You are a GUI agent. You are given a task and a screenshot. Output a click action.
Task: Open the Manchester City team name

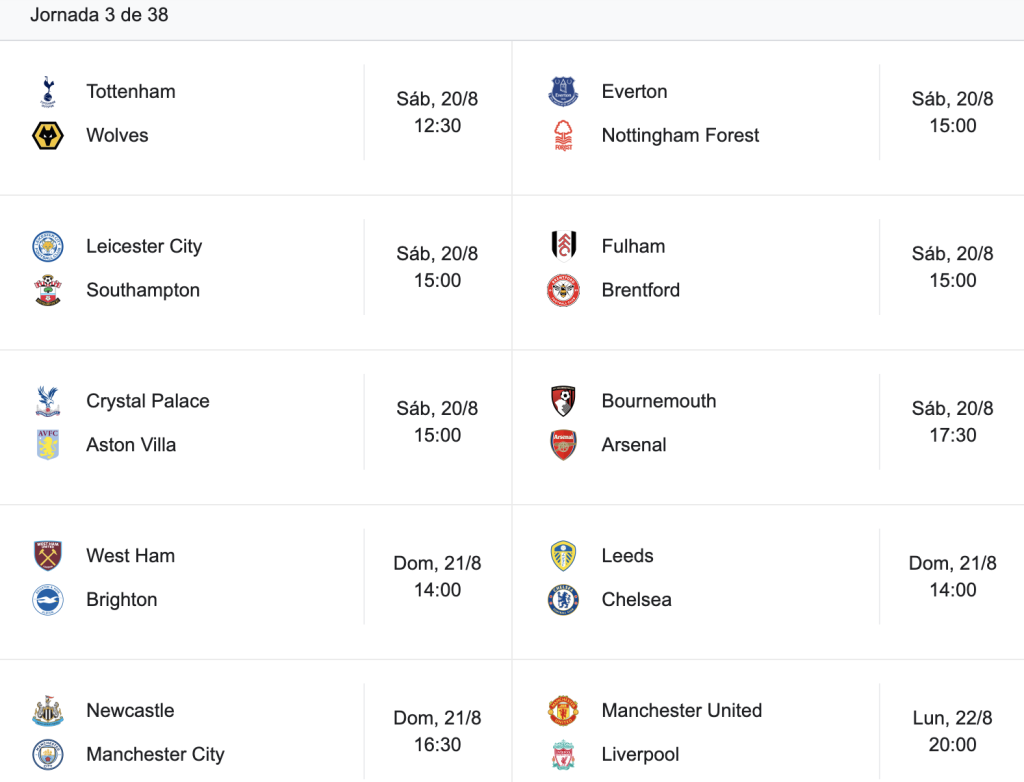(x=155, y=755)
